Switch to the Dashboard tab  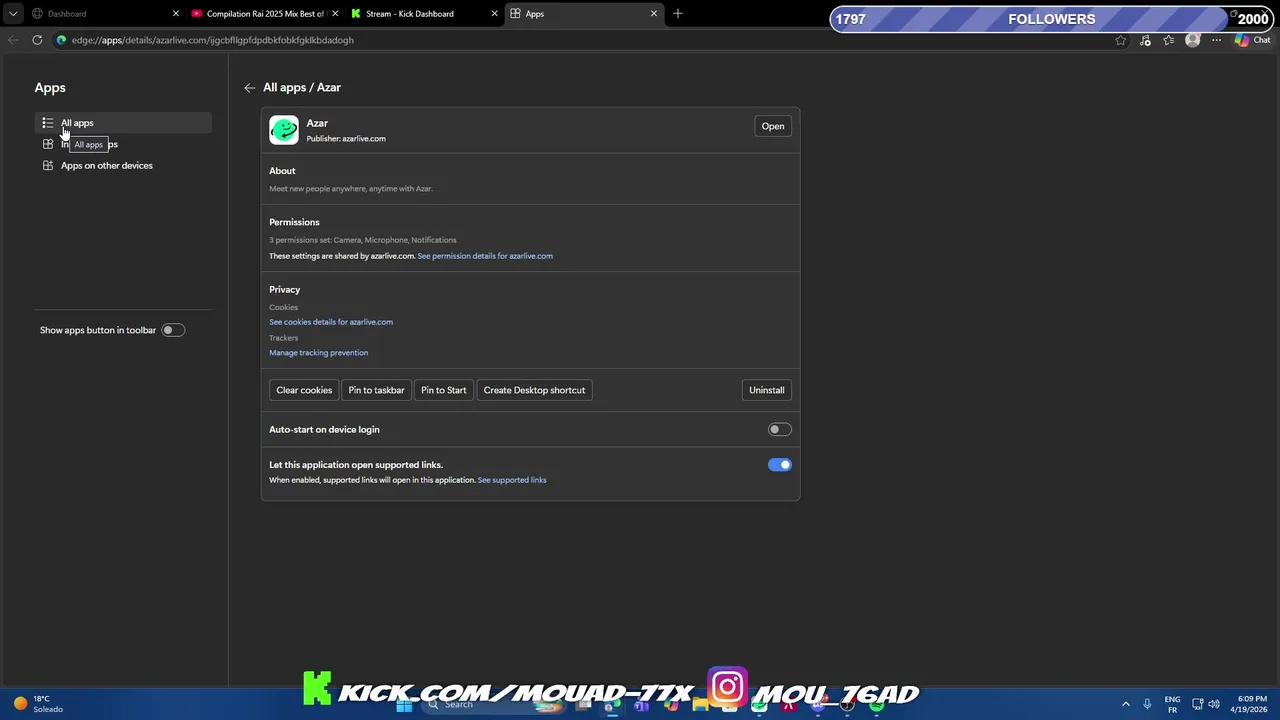[x=105, y=14]
